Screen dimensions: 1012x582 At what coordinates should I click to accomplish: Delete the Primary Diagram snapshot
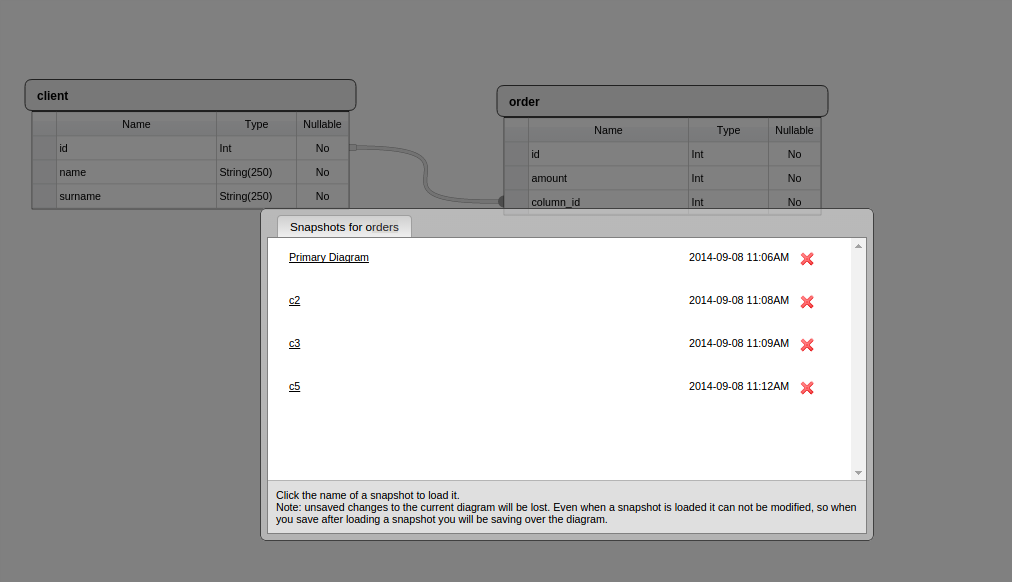tap(807, 259)
